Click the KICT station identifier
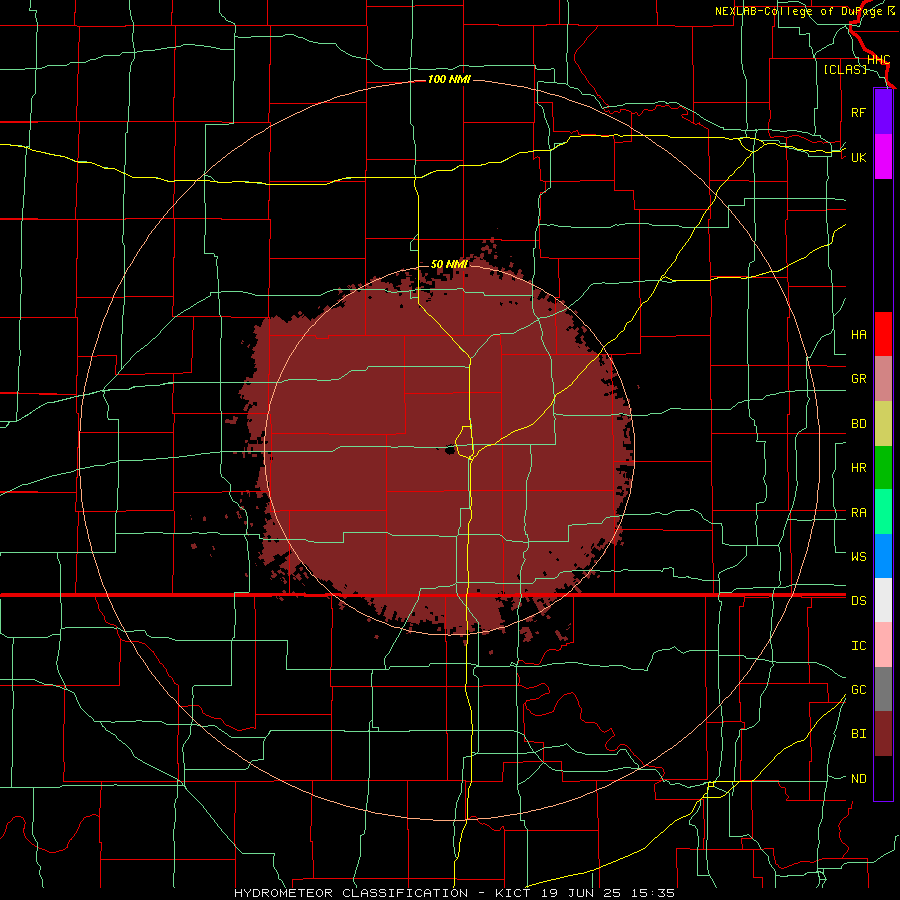Screen dimensions: 900x900 click(513, 893)
